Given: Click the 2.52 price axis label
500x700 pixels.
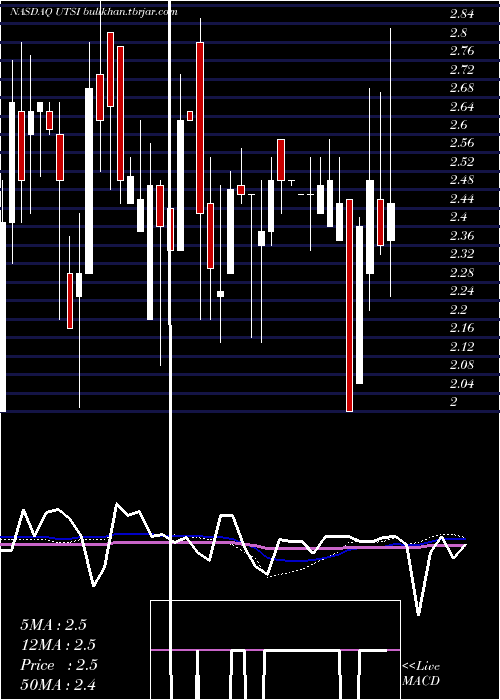Looking at the screenshot, I should coord(462,162).
